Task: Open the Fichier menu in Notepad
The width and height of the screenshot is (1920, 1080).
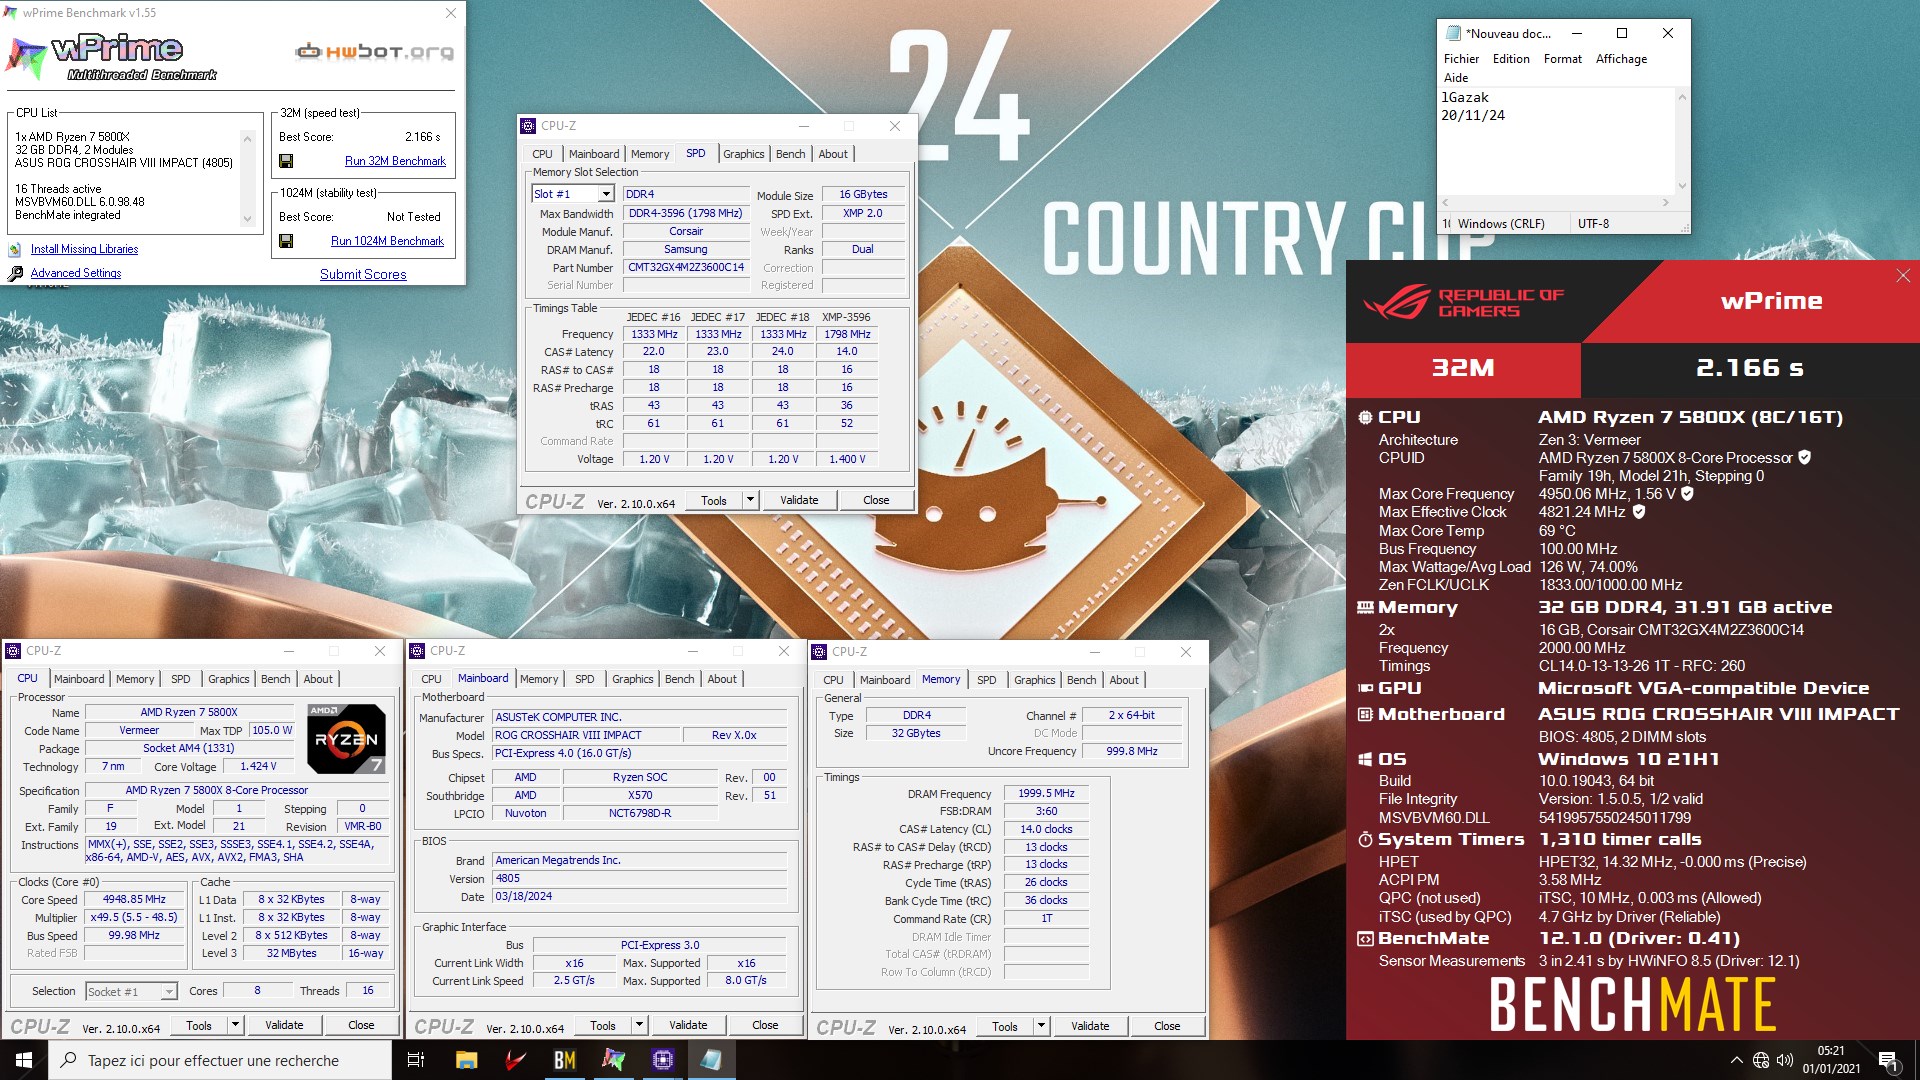Action: tap(1461, 59)
